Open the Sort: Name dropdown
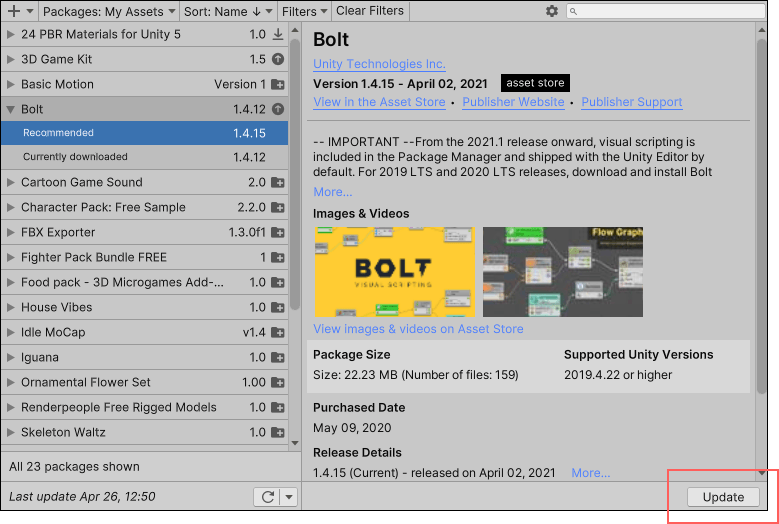The image size is (779, 524). point(228,11)
